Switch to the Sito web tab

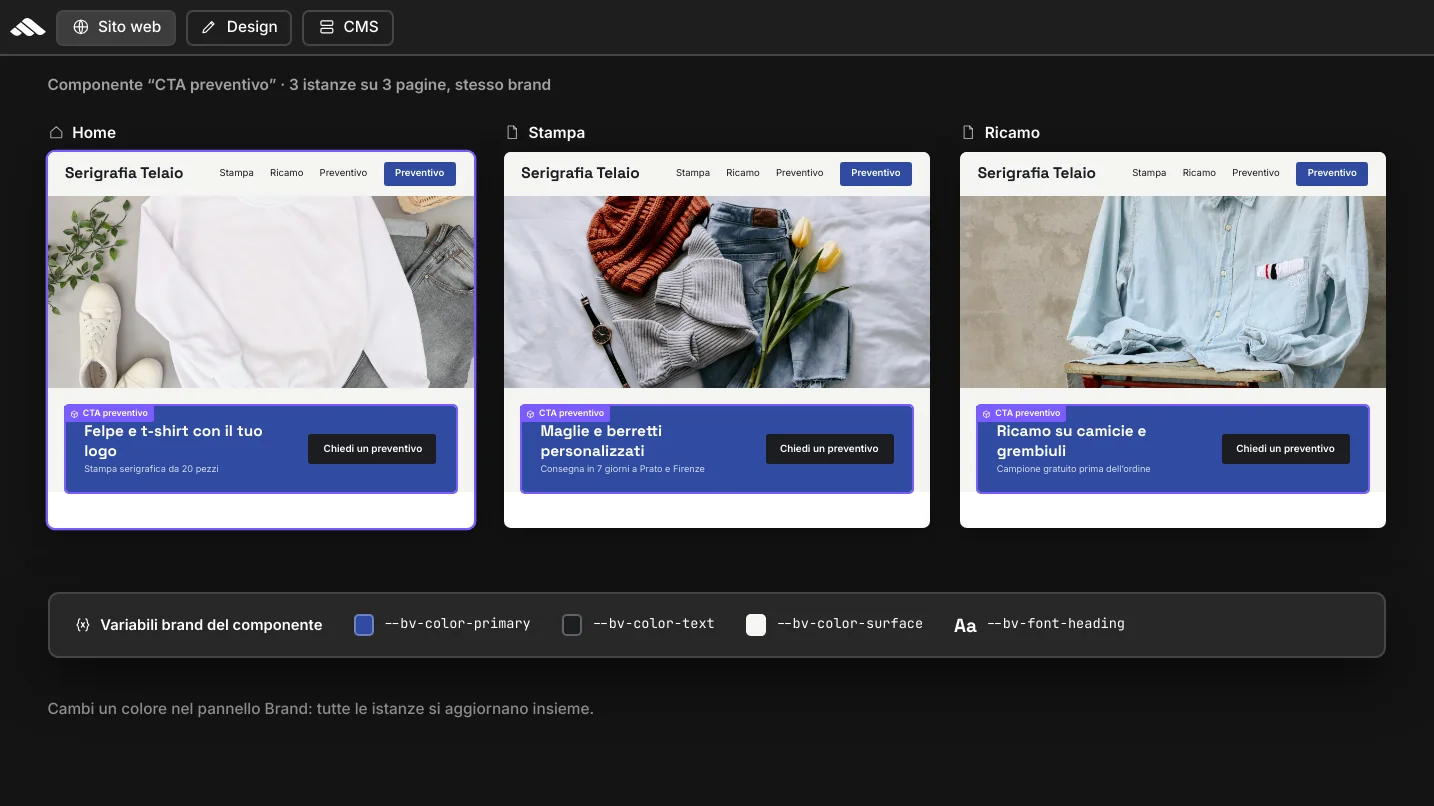click(x=116, y=27)
